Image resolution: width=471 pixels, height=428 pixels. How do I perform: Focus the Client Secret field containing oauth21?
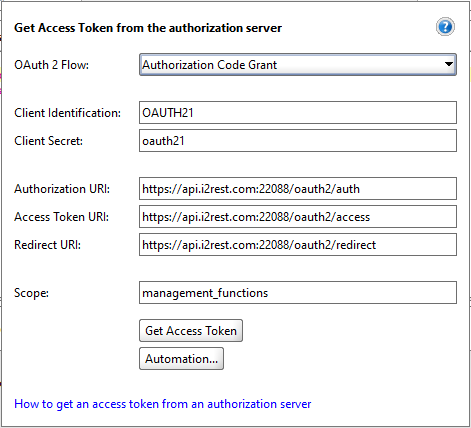298,141
